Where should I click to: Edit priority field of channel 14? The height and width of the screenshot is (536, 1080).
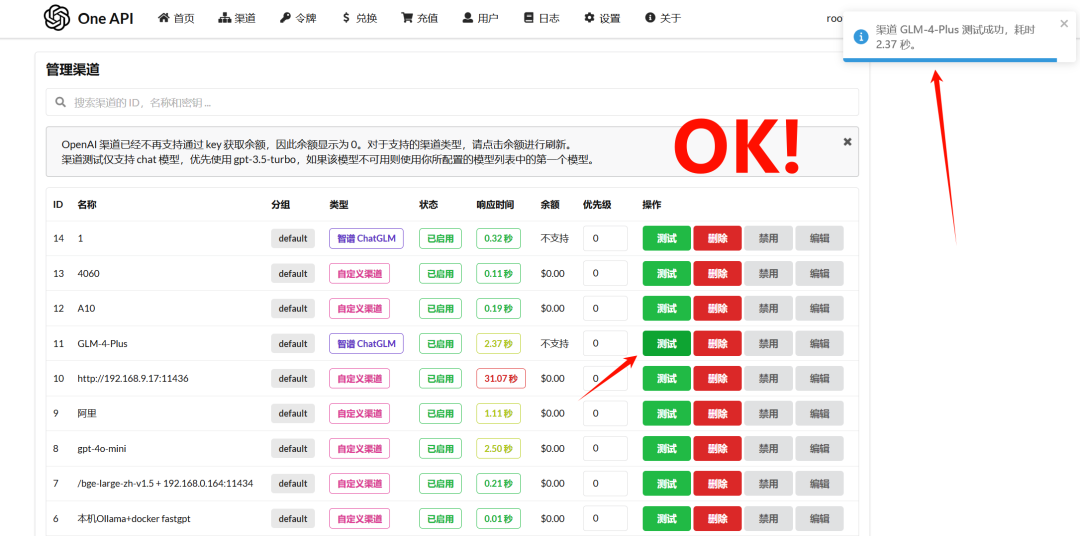[x=605, y=238]
